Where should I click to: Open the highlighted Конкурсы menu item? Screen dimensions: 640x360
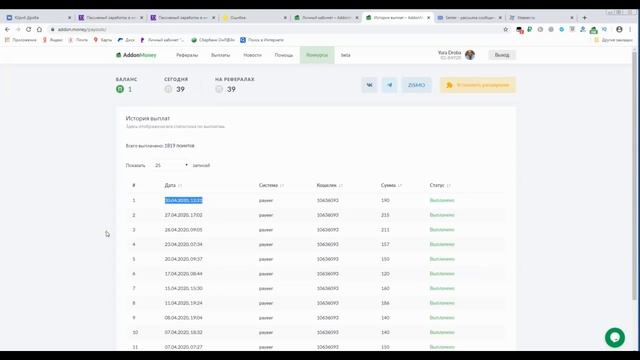[x=317, y=55]
